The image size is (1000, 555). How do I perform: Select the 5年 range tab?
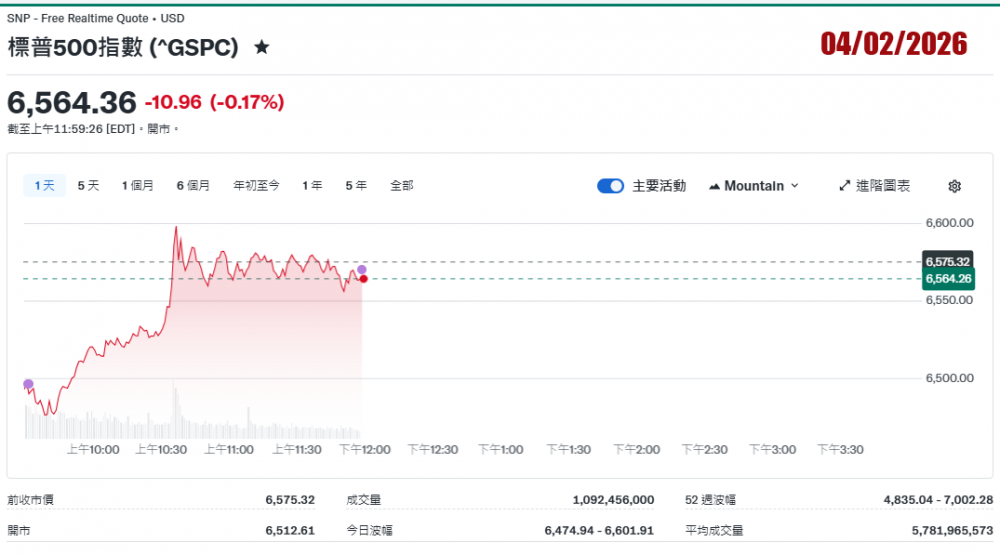tap(356, 185)
